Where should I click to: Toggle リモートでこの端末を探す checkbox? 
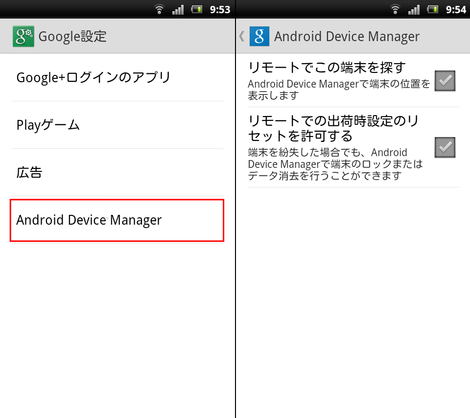[x=445, y=81]
